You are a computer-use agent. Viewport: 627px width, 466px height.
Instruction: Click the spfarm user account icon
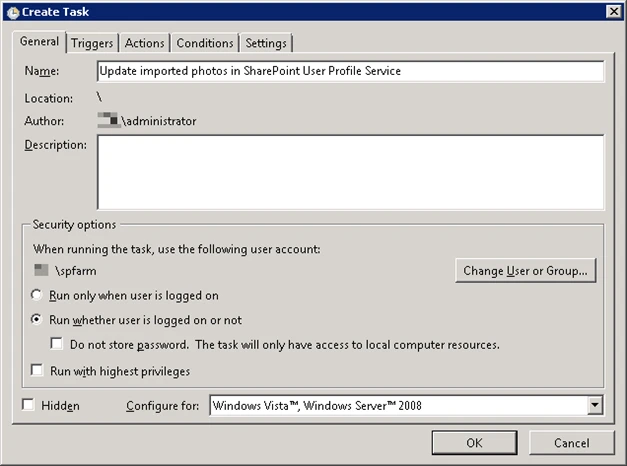(41, 270)
